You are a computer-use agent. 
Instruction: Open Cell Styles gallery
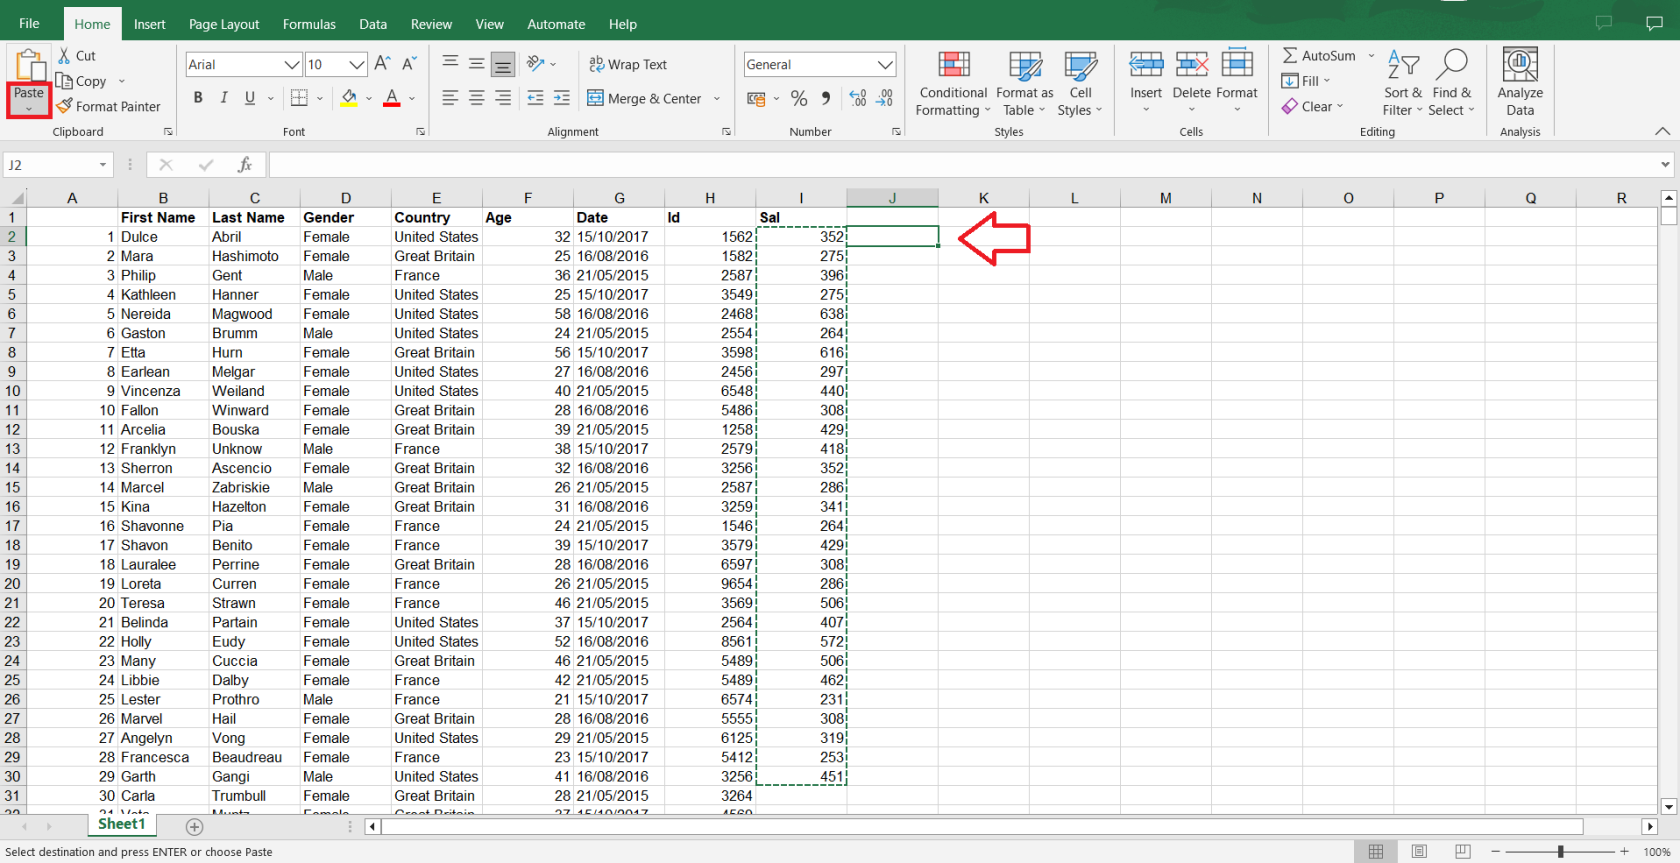click(x=1080, y=84)
